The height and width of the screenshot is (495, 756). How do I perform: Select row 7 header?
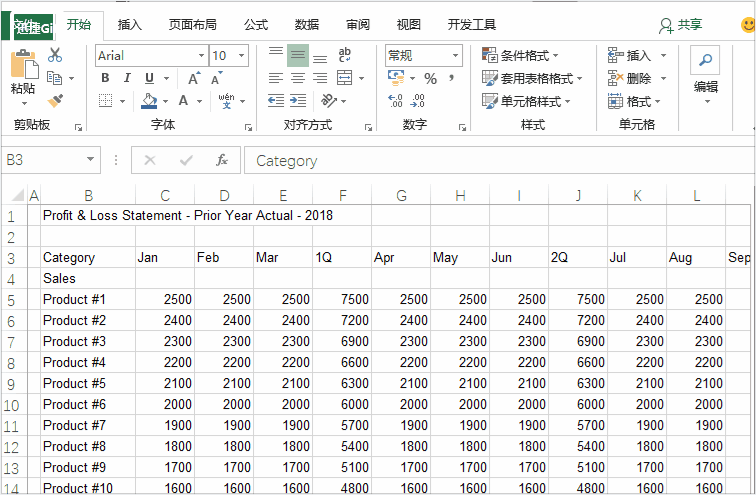coord(11,342)
